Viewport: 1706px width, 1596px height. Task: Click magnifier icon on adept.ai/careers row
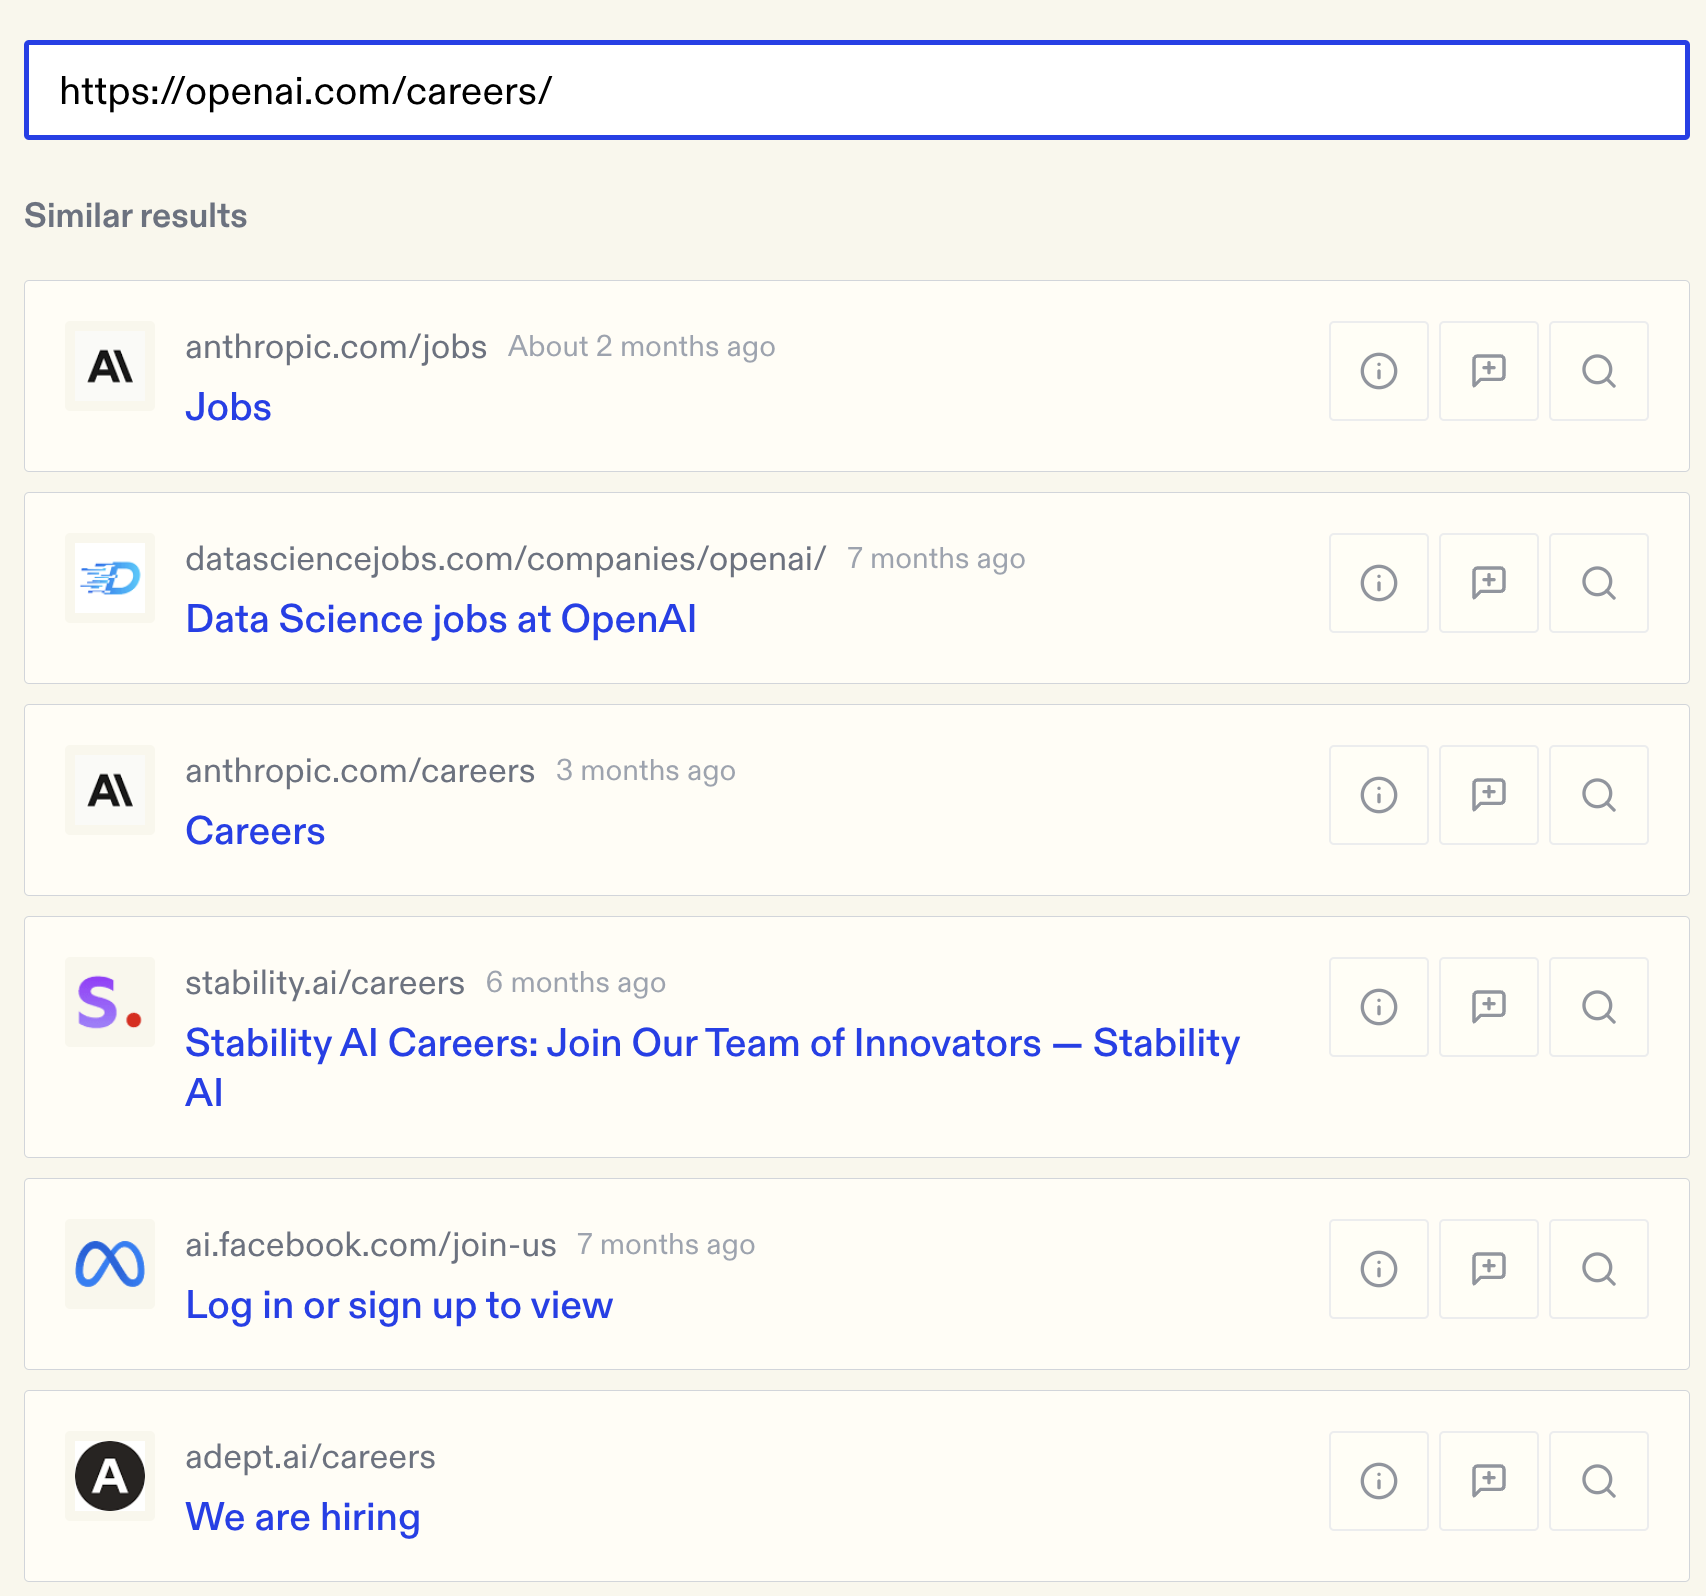[x=1598, y=1481]
